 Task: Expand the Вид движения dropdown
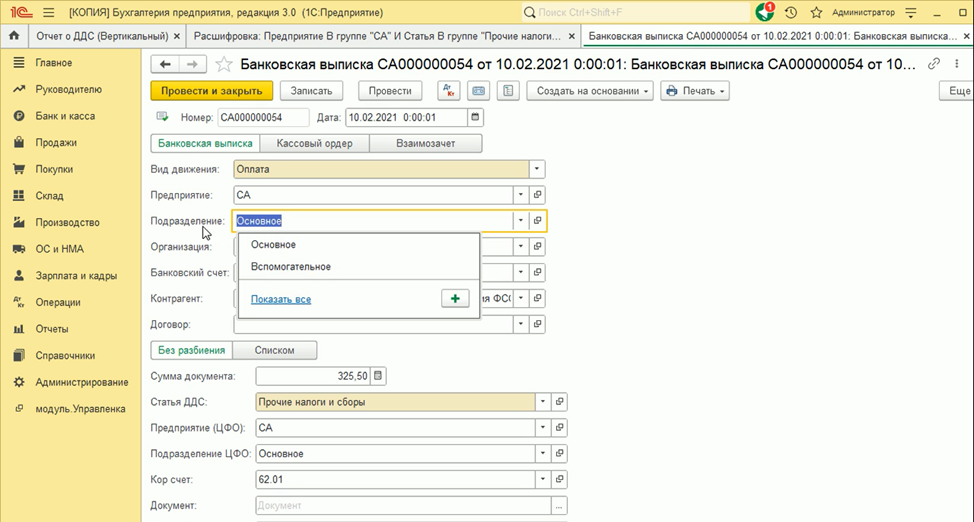coord(537,169)
